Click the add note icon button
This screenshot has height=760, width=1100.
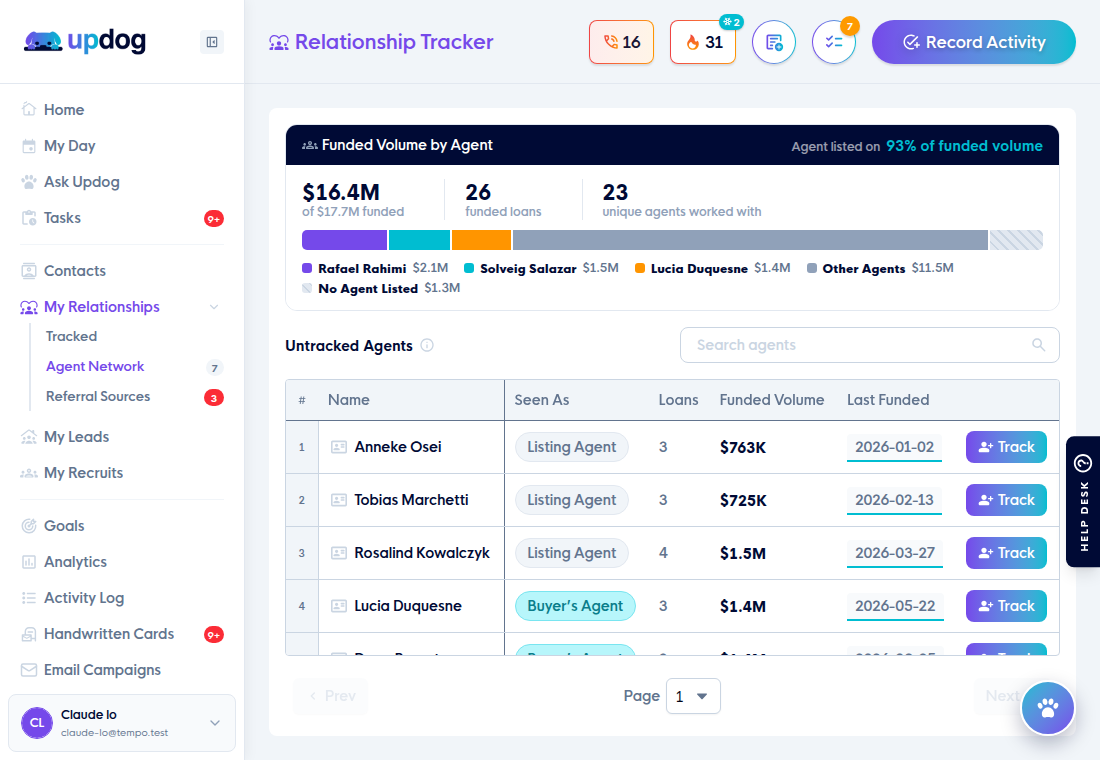(774, 42)
